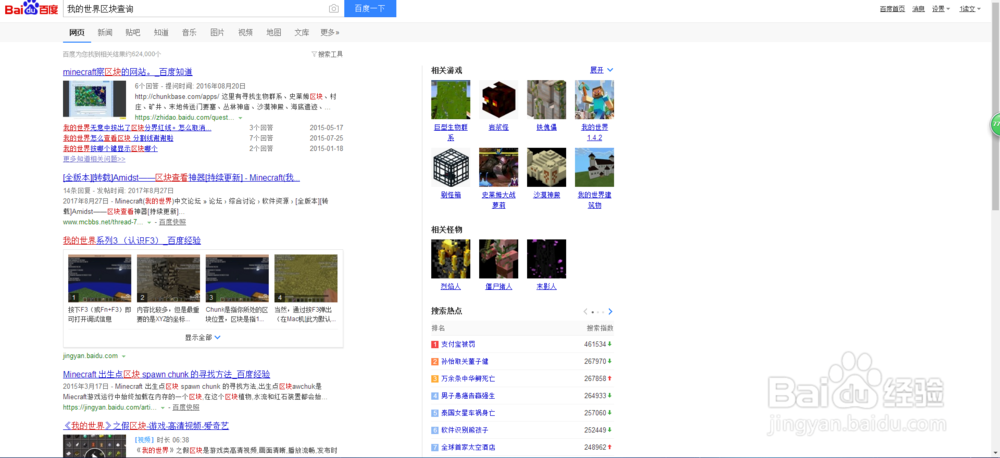The width and height of the screenshot is (1000, 458).
Task: Open 我的世界系列3（认识F3）result
Action: [x=132, y=240]
